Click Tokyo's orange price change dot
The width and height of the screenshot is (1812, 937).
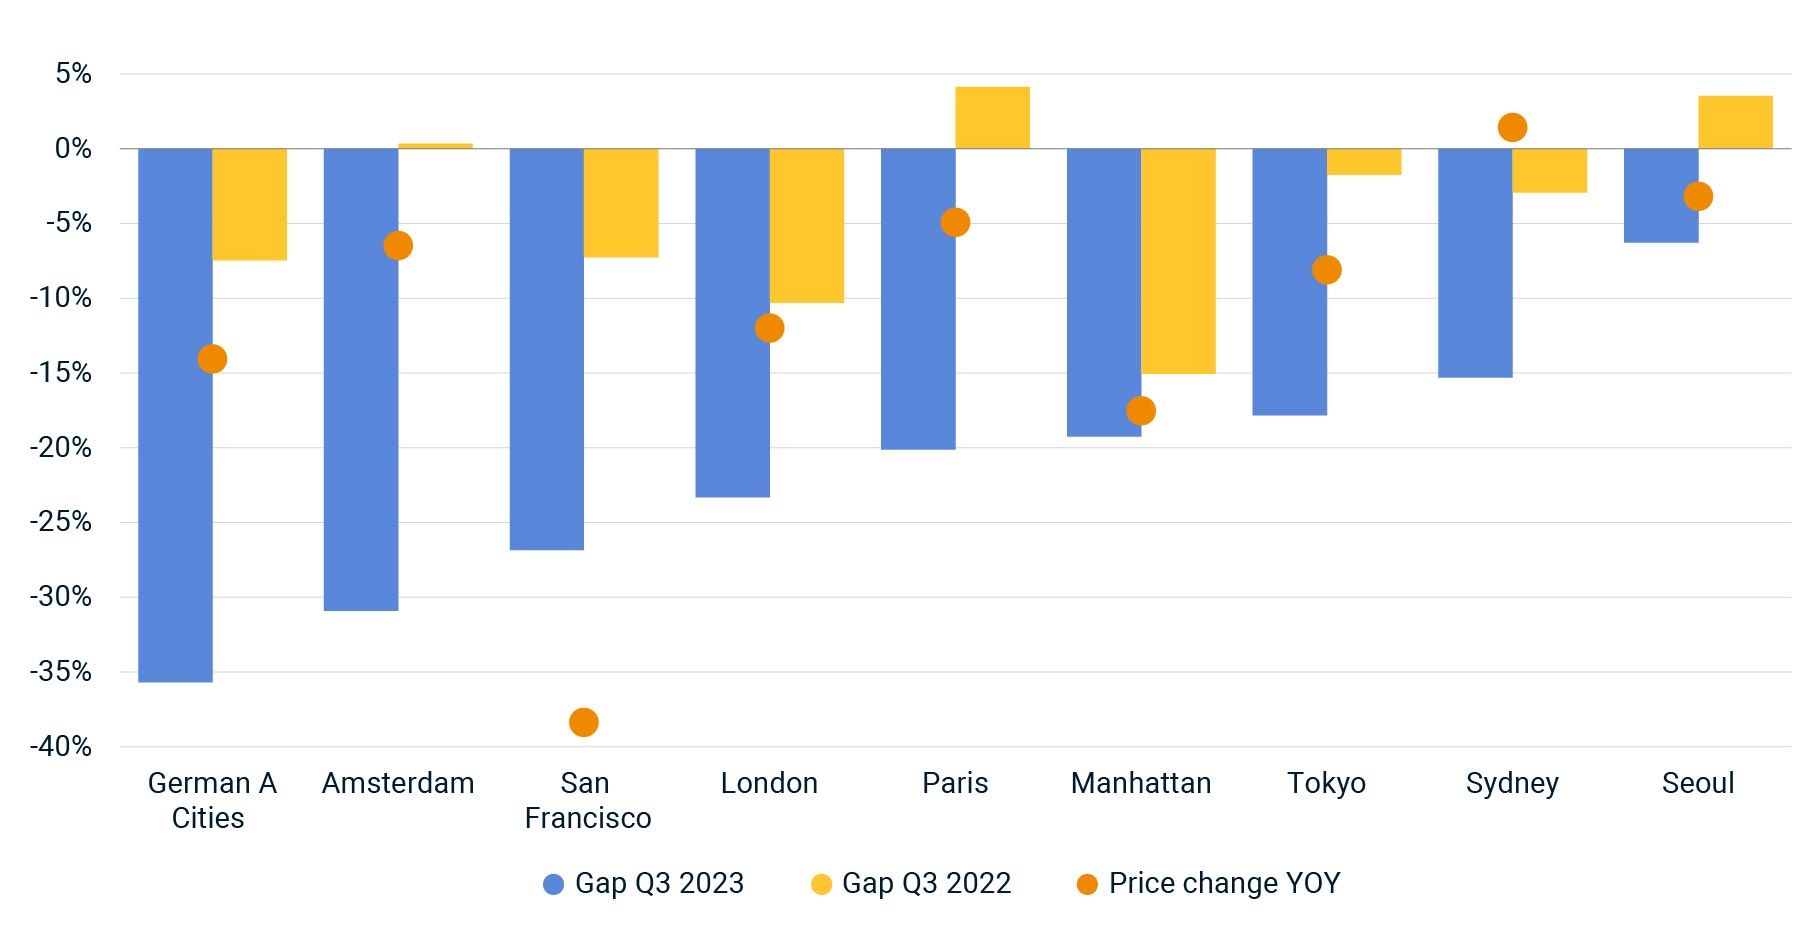(1326, 270)
